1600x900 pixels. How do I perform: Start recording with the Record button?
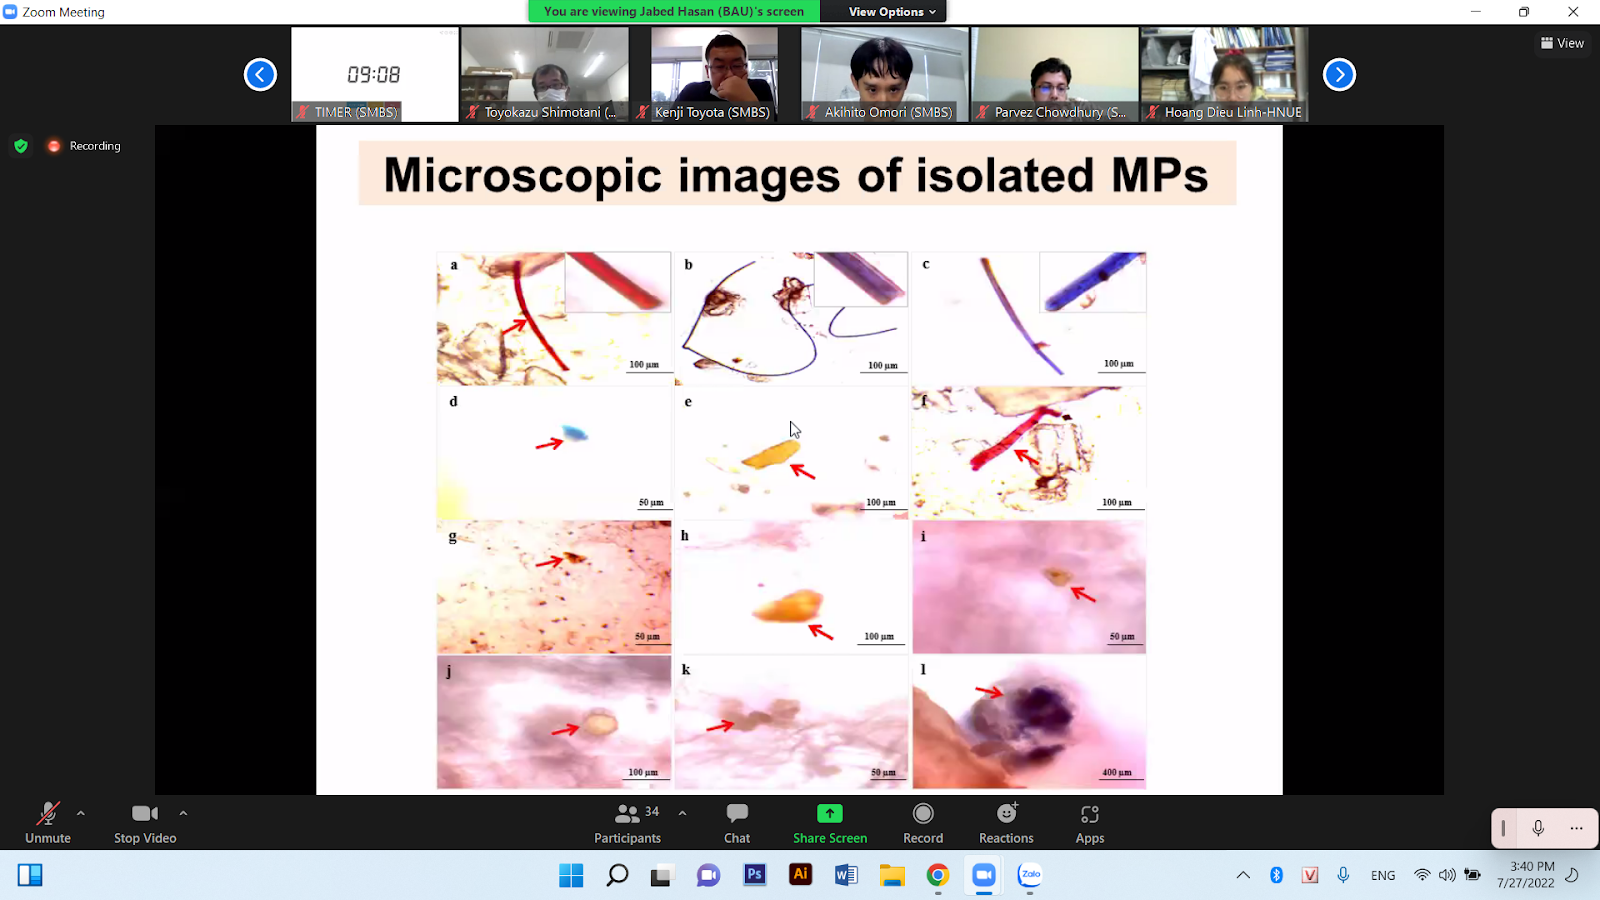point(923,824)
